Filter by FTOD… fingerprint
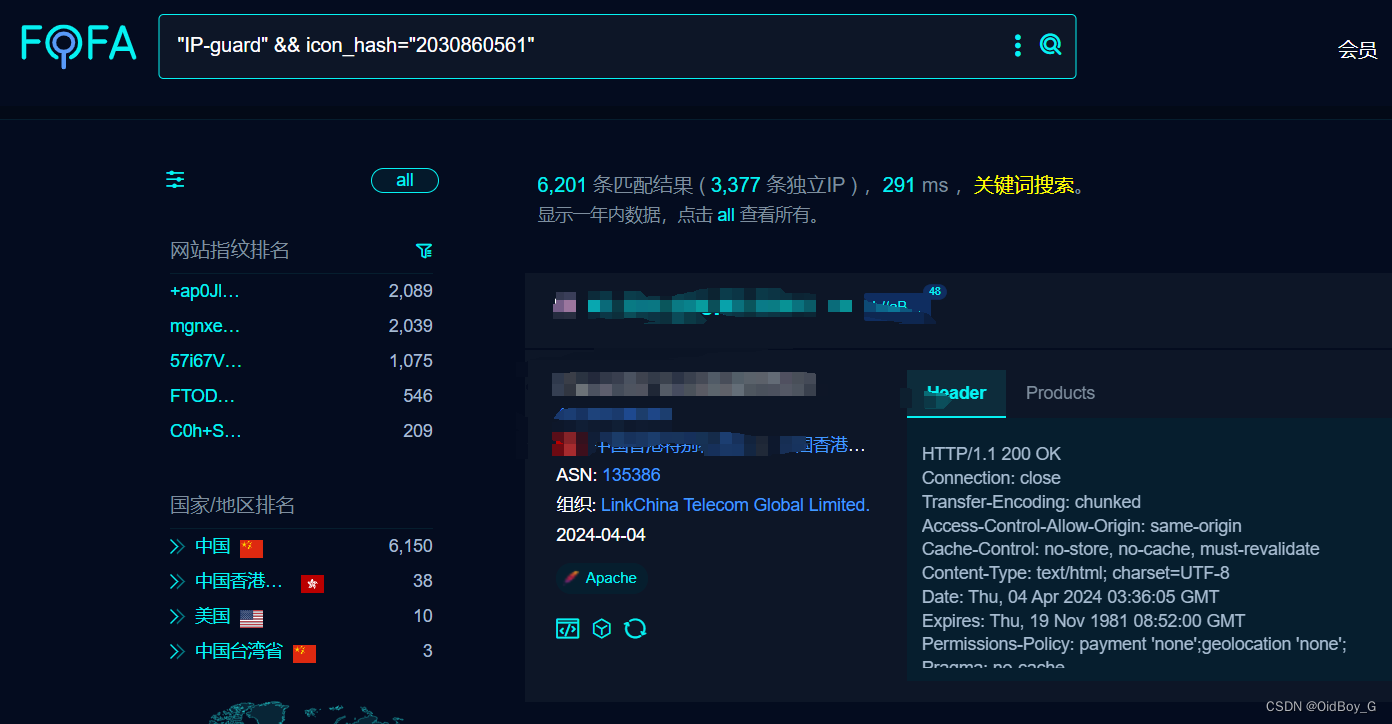The height and width of the screenshot is (724, 1392). (202, 396)
